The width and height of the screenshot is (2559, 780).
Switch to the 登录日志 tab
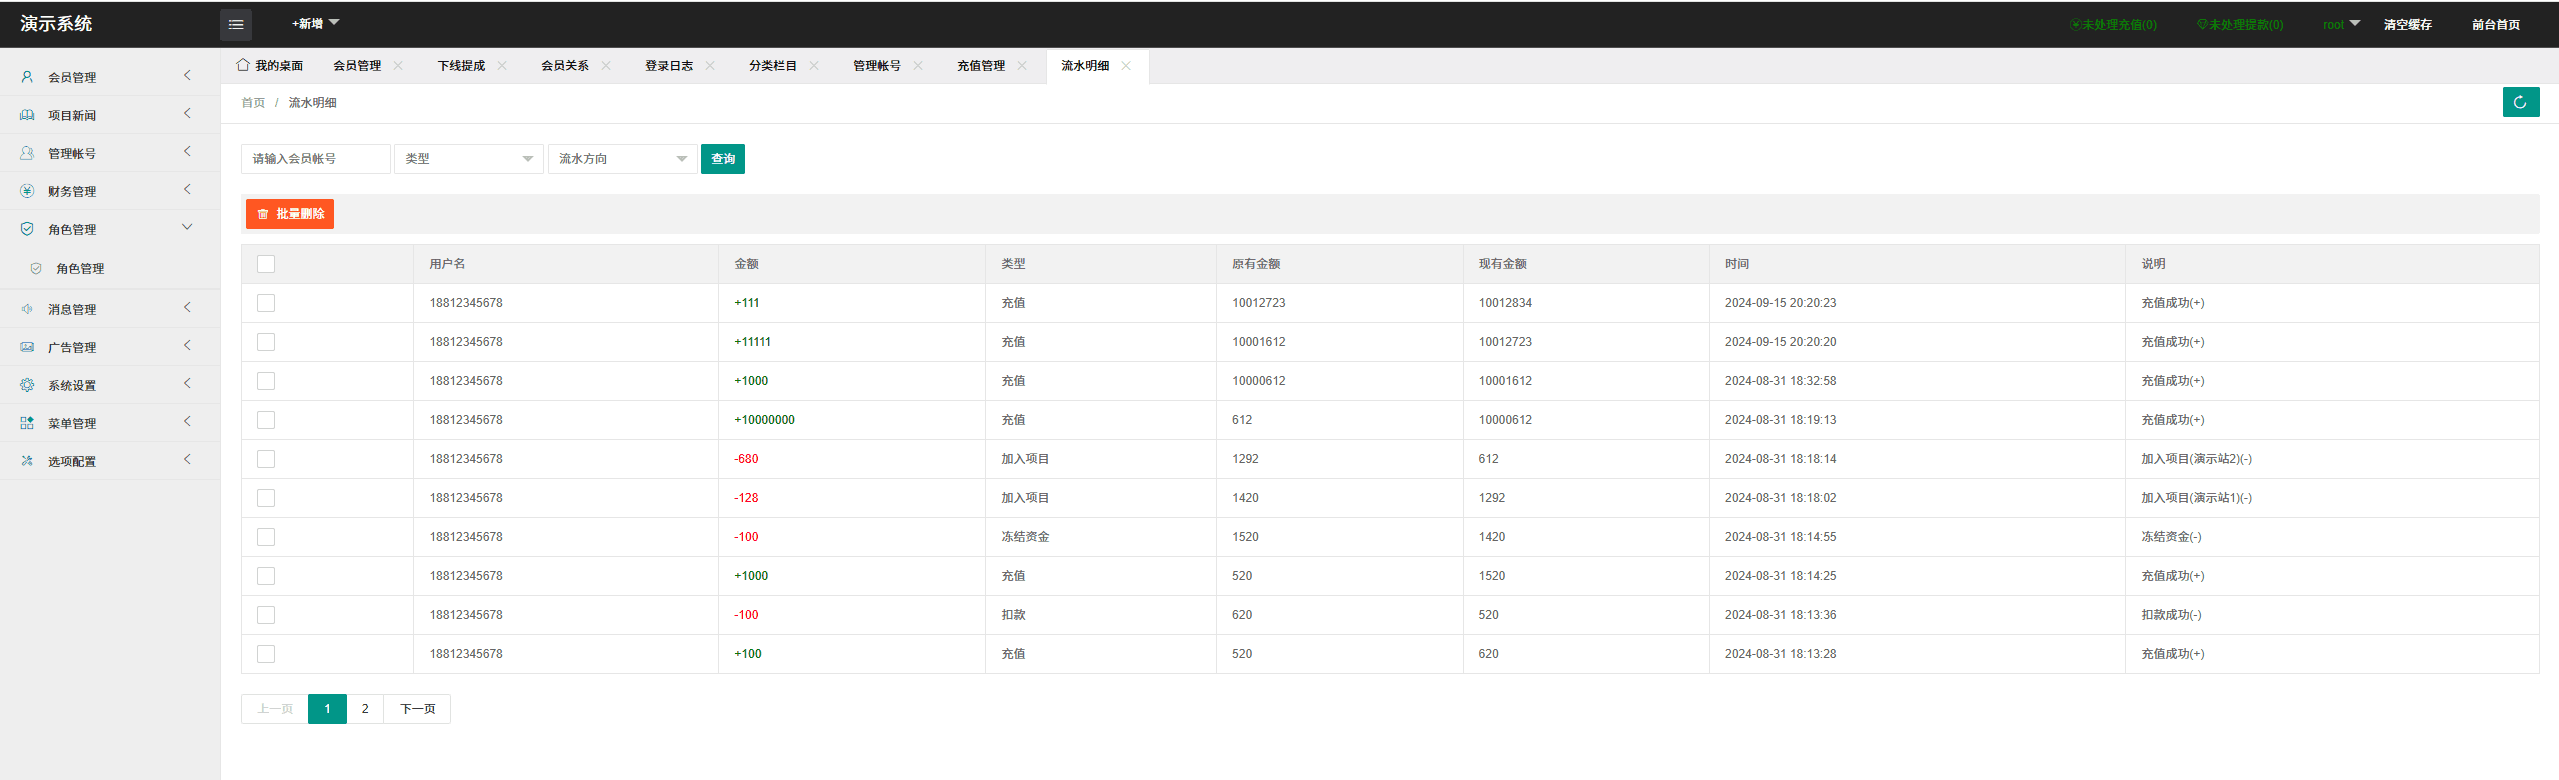[669, 66]
